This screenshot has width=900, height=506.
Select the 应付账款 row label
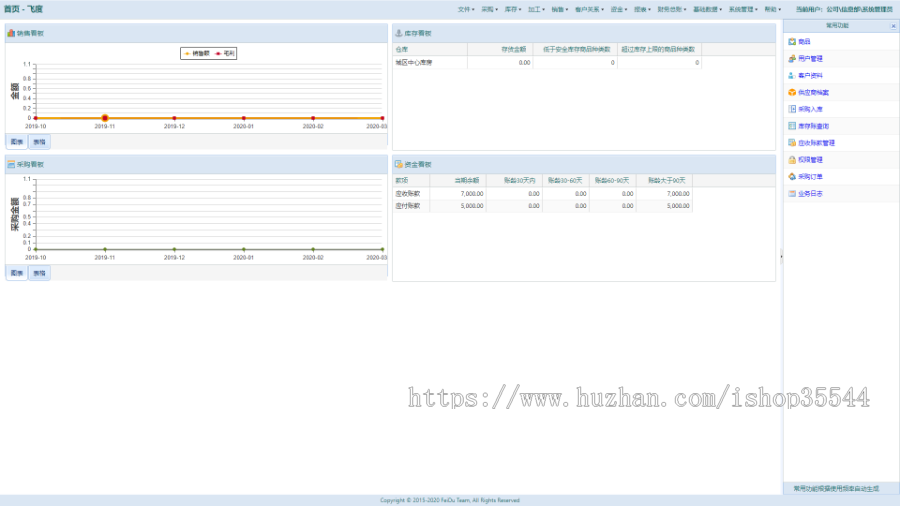408,206
